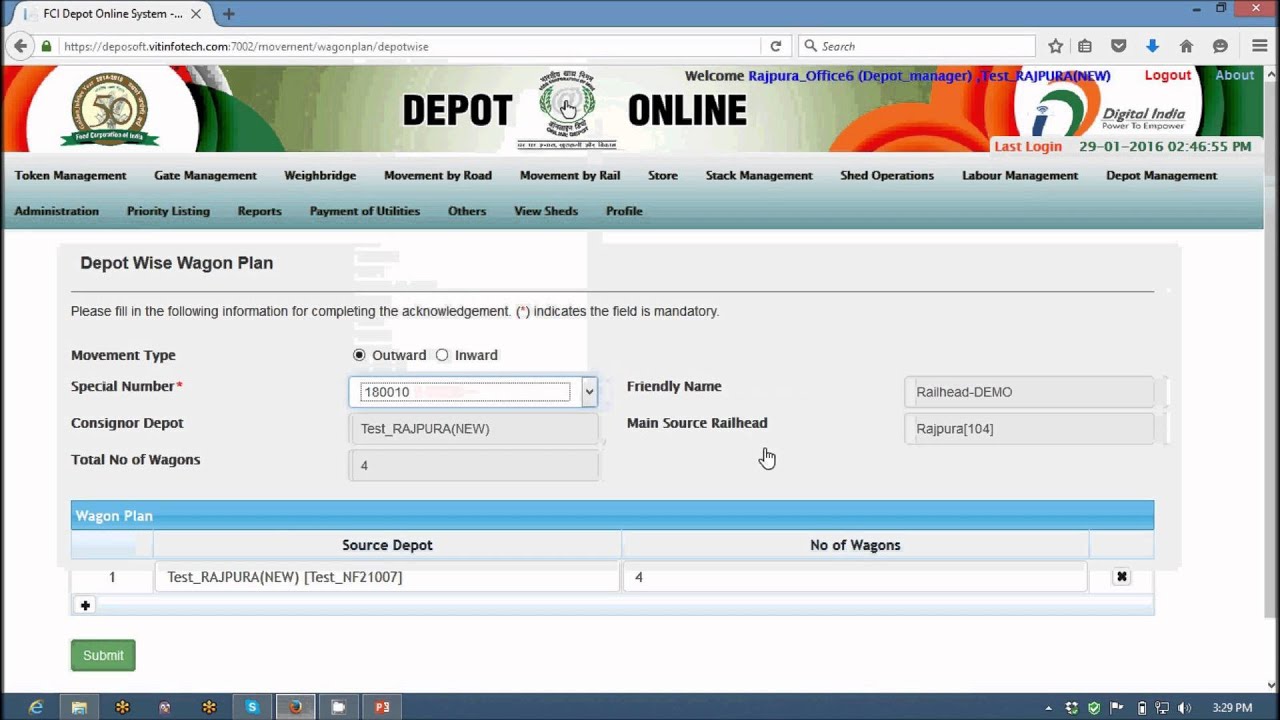
Task: Open the Weighbridge menu
Action: [320, 175]
